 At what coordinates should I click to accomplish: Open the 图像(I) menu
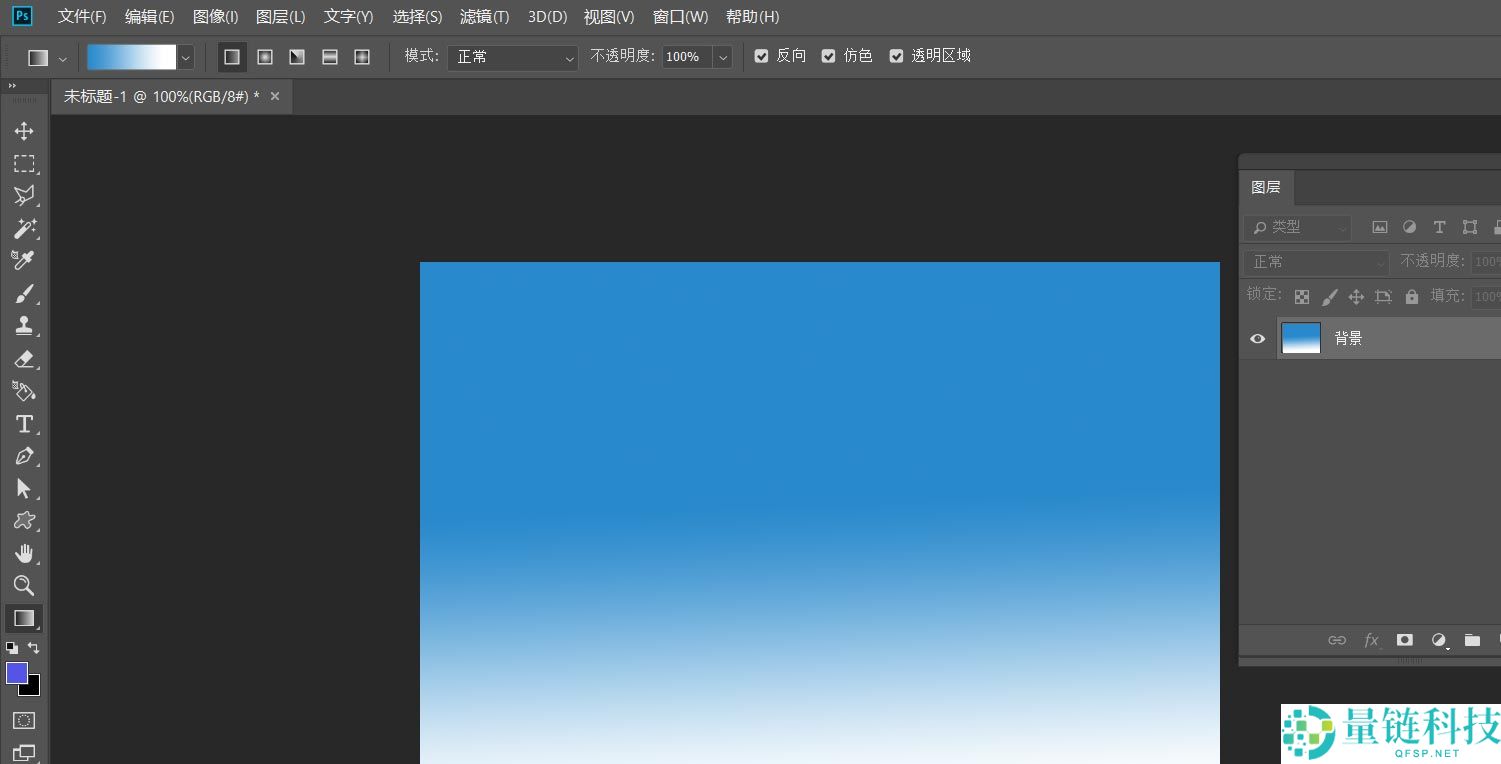pyautogui.click(x=215, y=17)
